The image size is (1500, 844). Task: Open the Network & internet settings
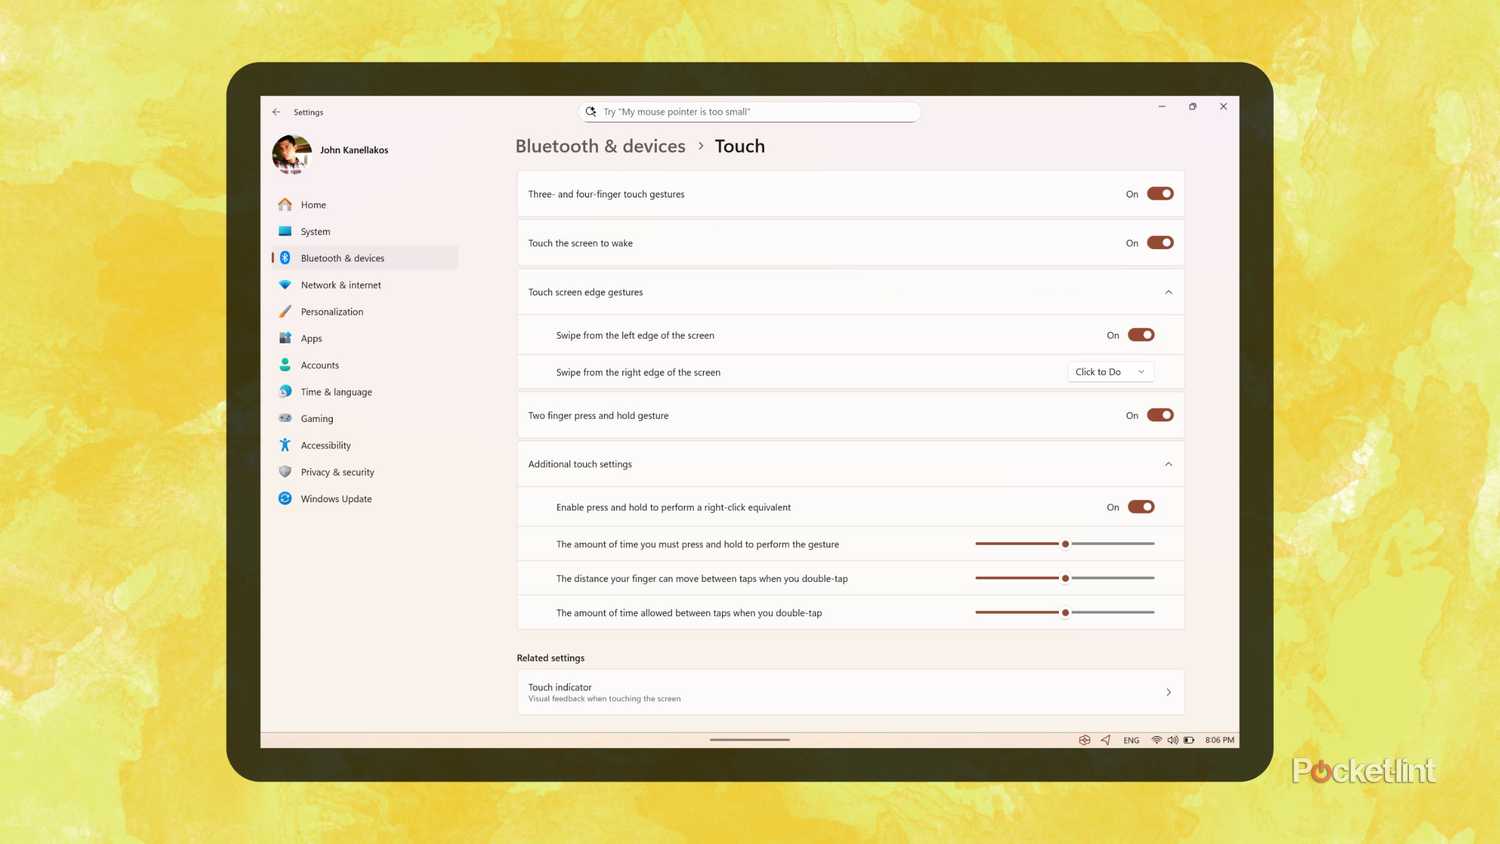[x=286, y=285]
